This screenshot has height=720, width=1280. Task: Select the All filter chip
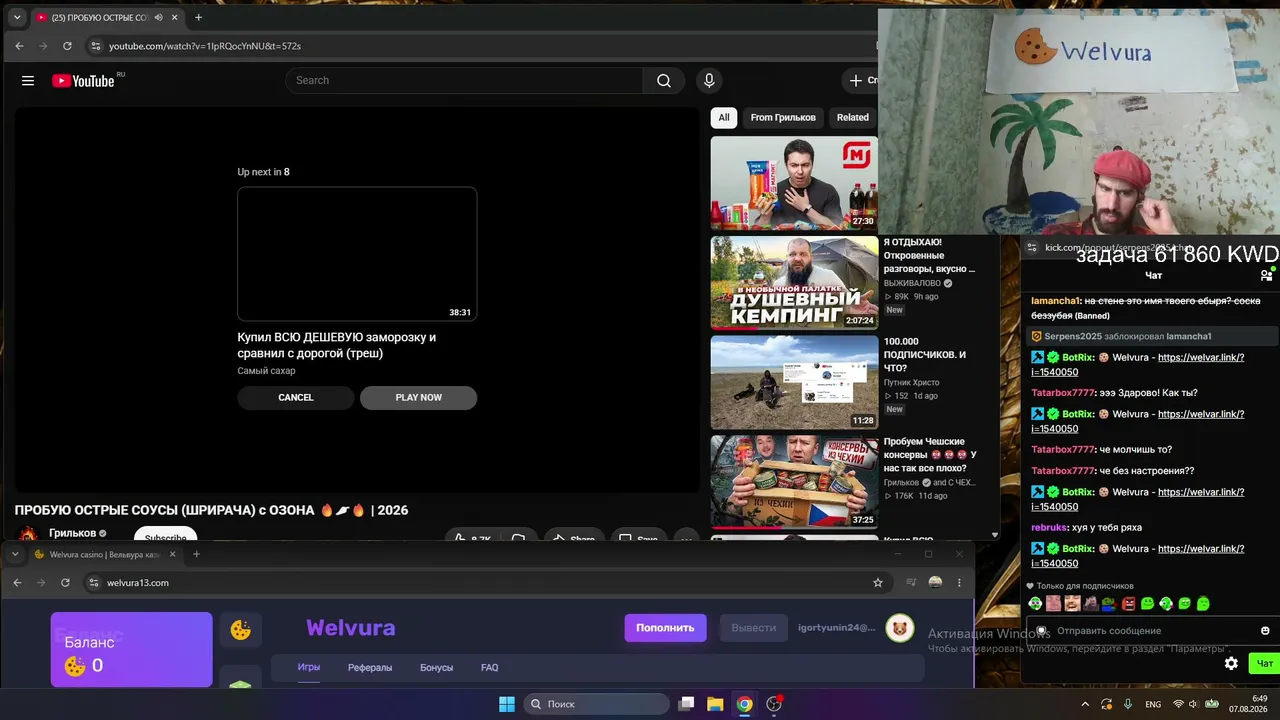[x=724, y=118]
